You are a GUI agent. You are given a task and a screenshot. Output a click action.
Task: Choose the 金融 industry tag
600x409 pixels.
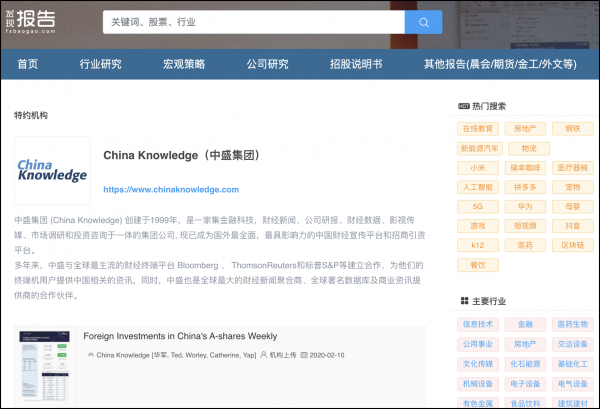(x=525, y=324)
